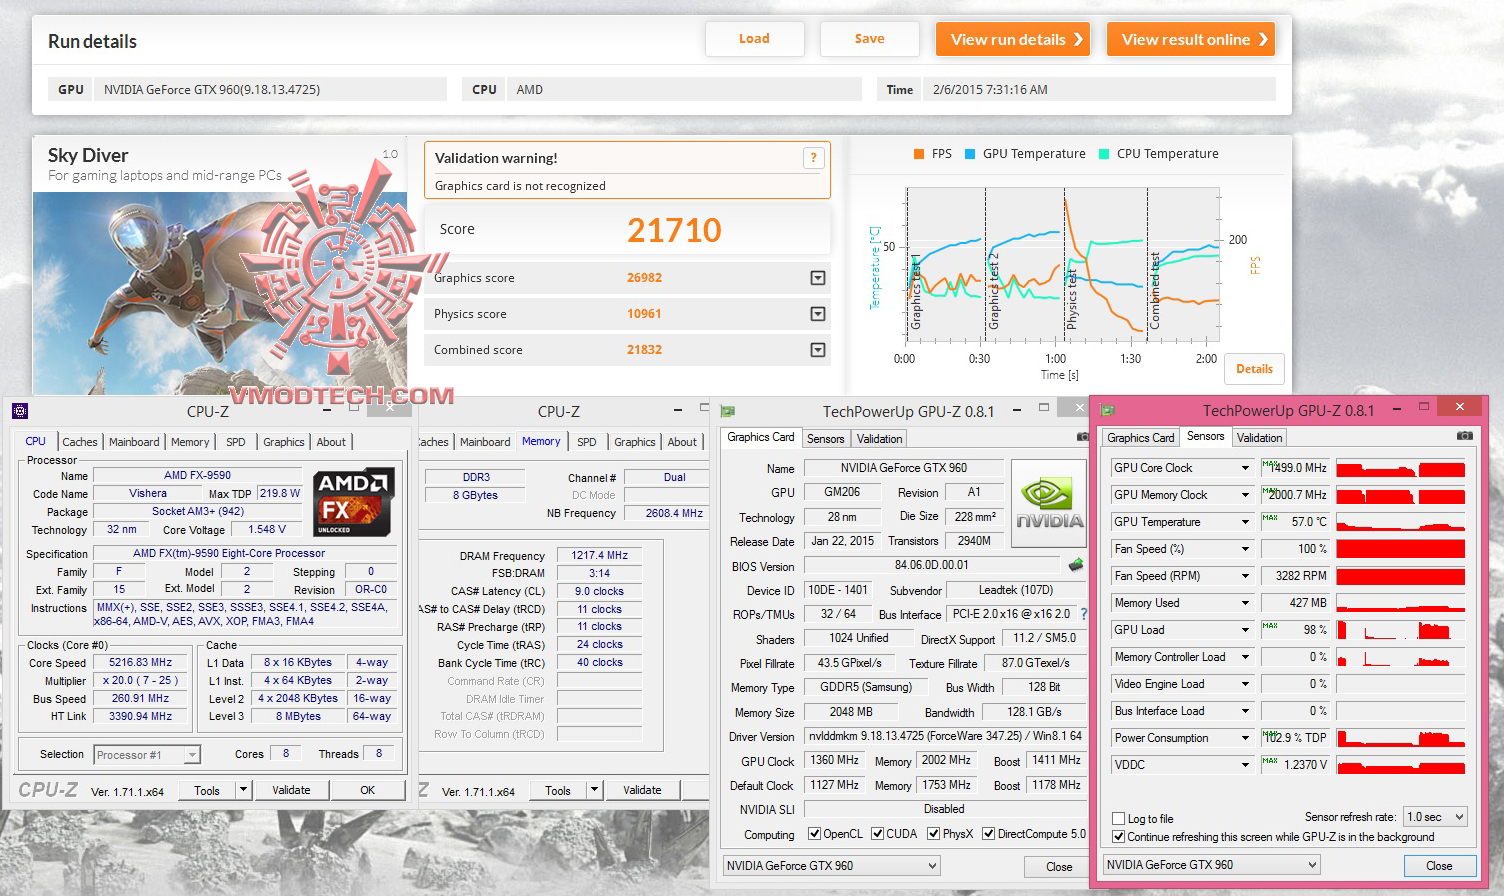This screenshot has height=896, width=1504.
Task: Click the GPU-Z screenshot camera icon
Action: pos(1083,437)
